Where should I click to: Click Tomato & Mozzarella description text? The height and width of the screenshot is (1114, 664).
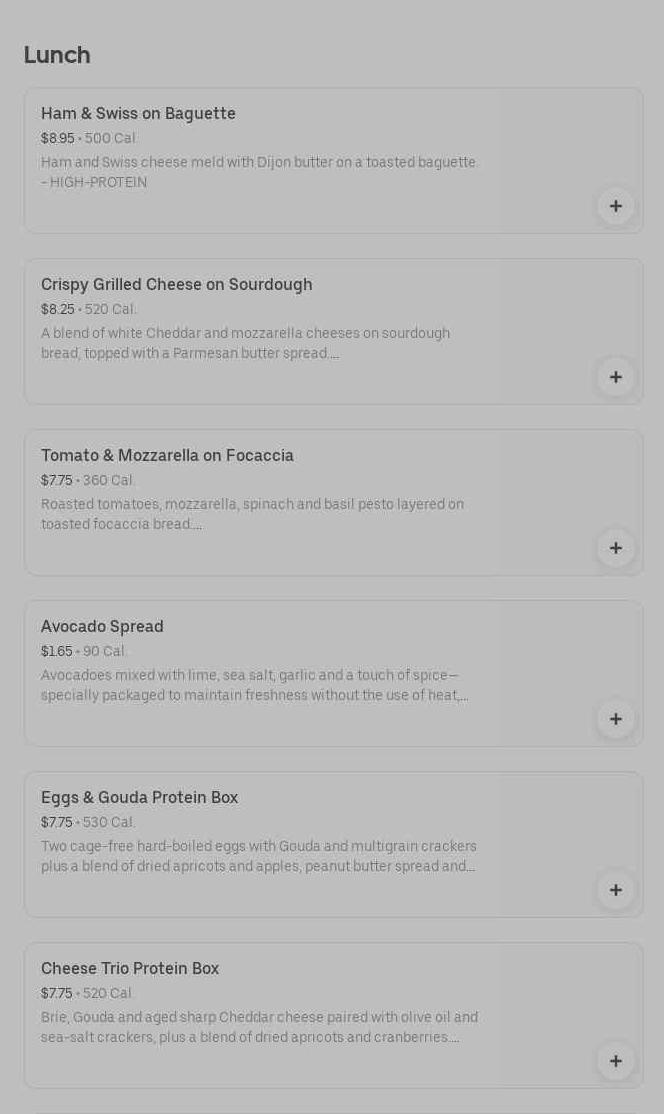252,515
